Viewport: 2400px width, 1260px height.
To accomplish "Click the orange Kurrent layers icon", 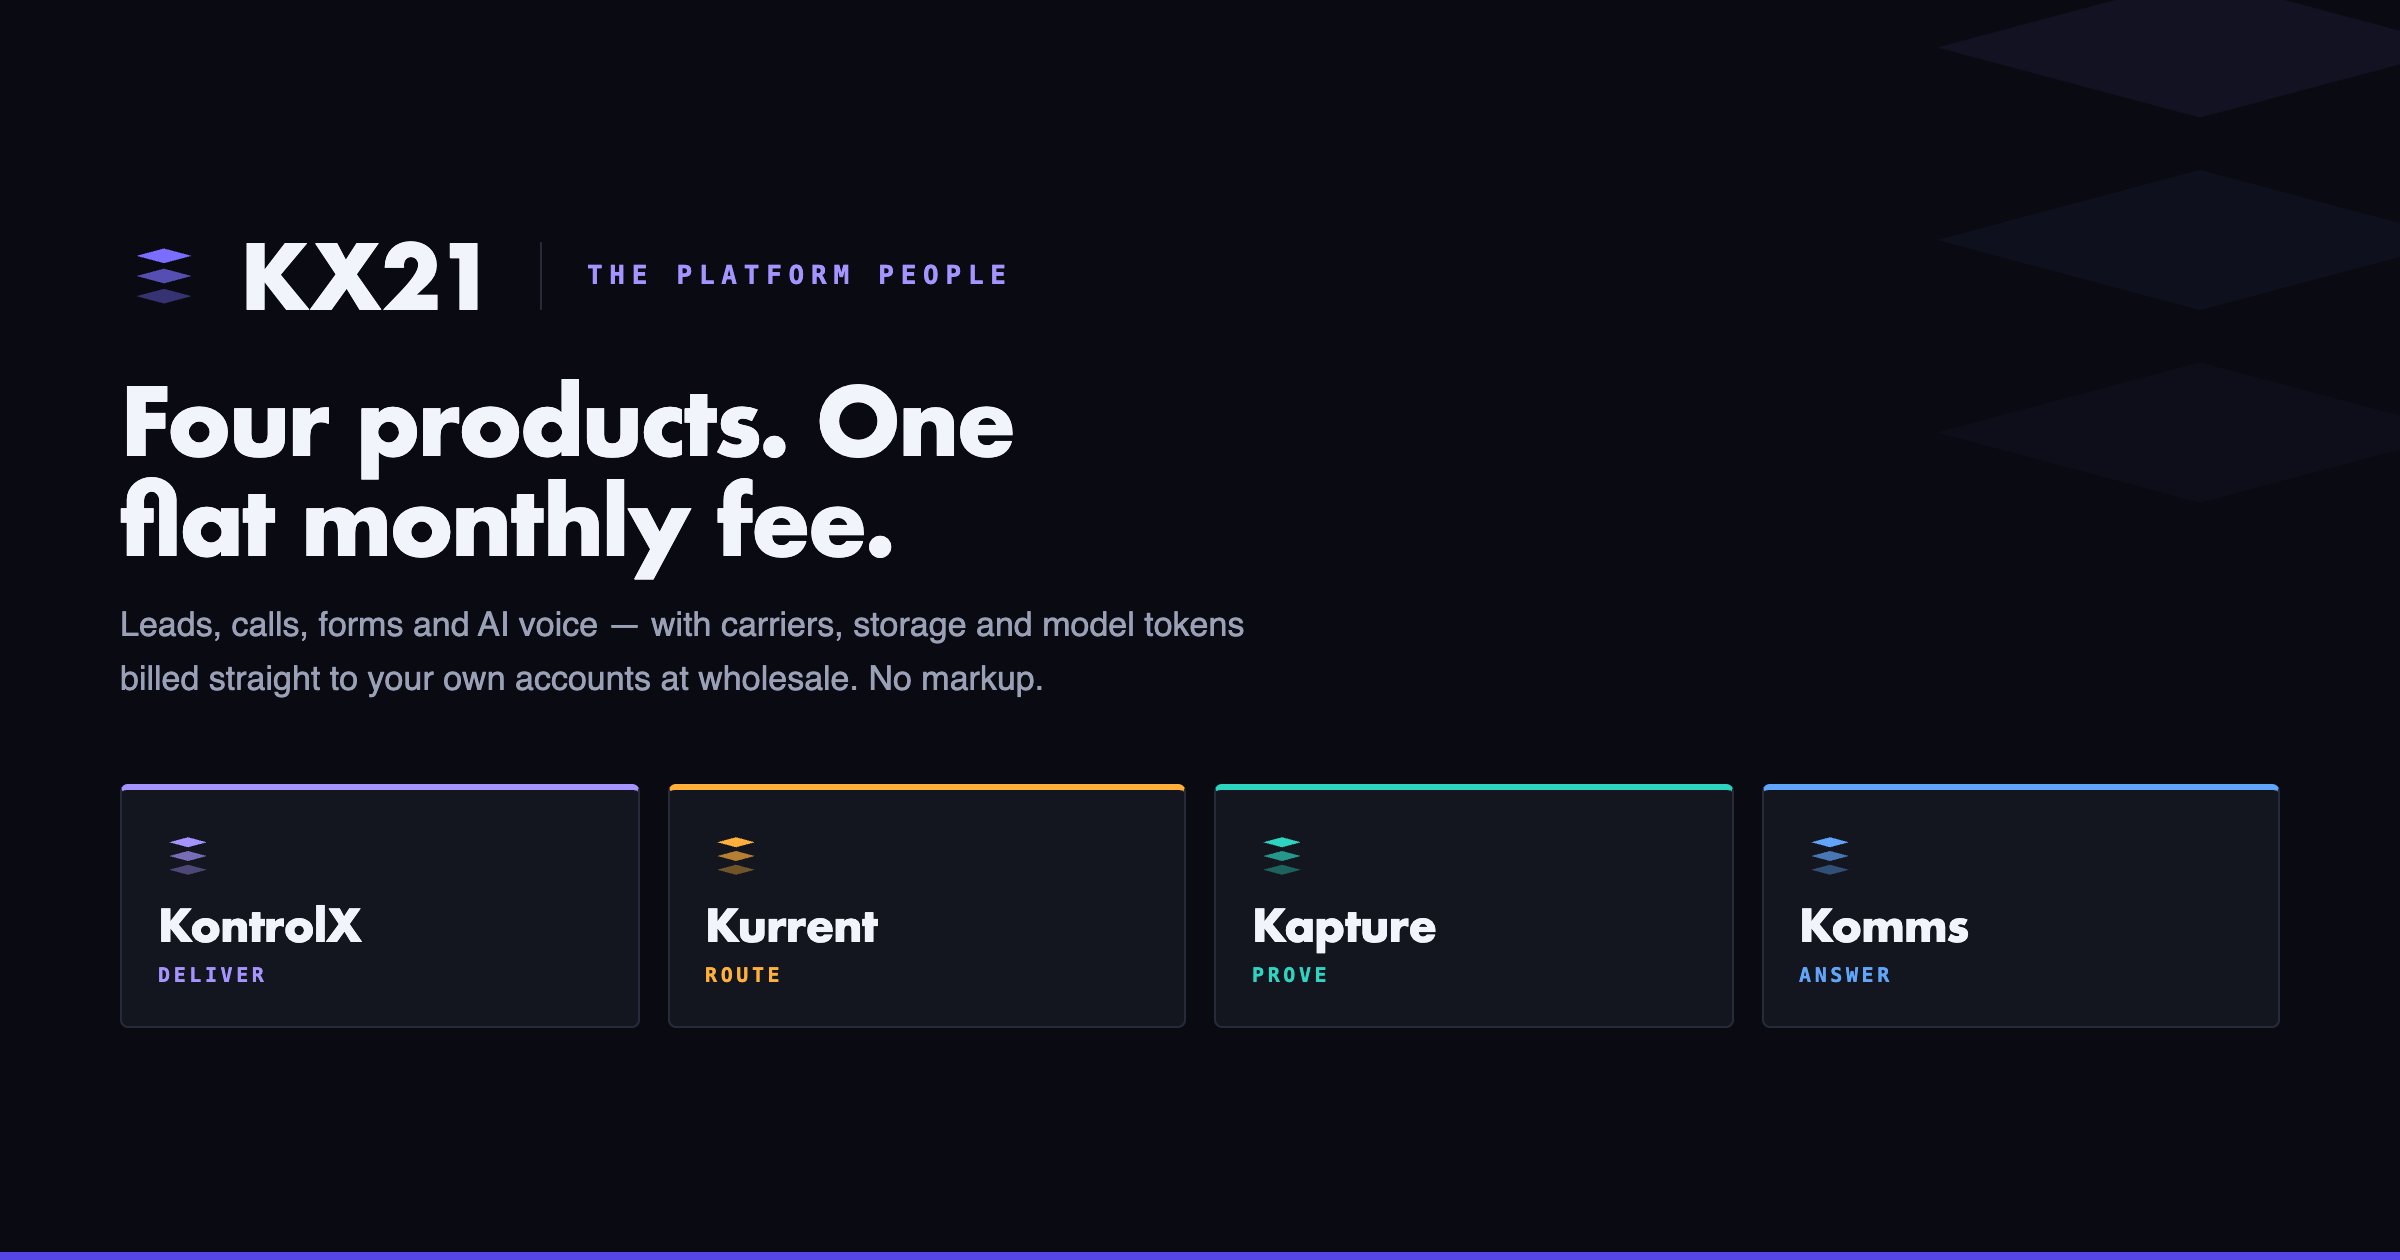I will click(736, 856).
